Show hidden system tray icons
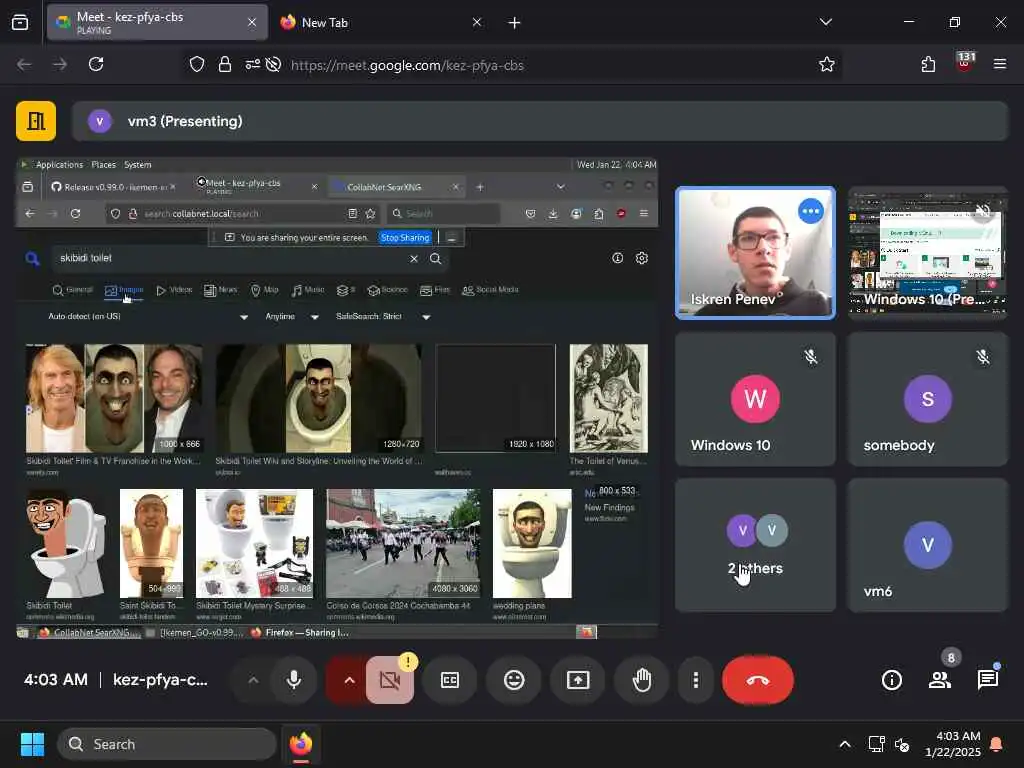Viewport: 1024px width, 768px height. point(844,744)
